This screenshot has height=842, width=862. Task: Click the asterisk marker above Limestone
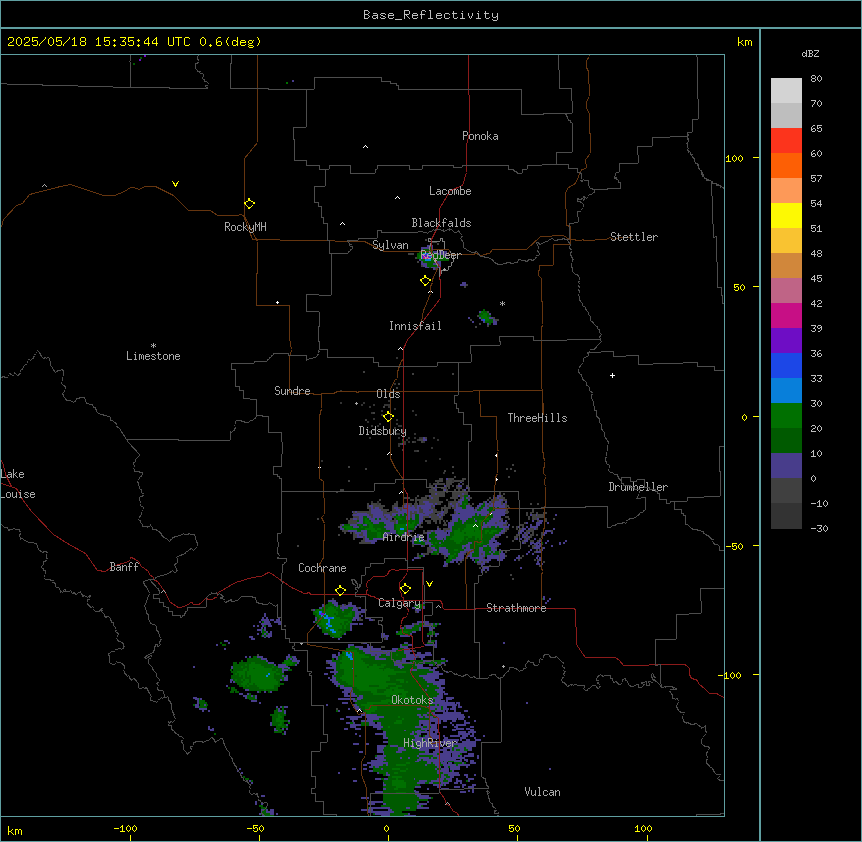coord(153,346)
